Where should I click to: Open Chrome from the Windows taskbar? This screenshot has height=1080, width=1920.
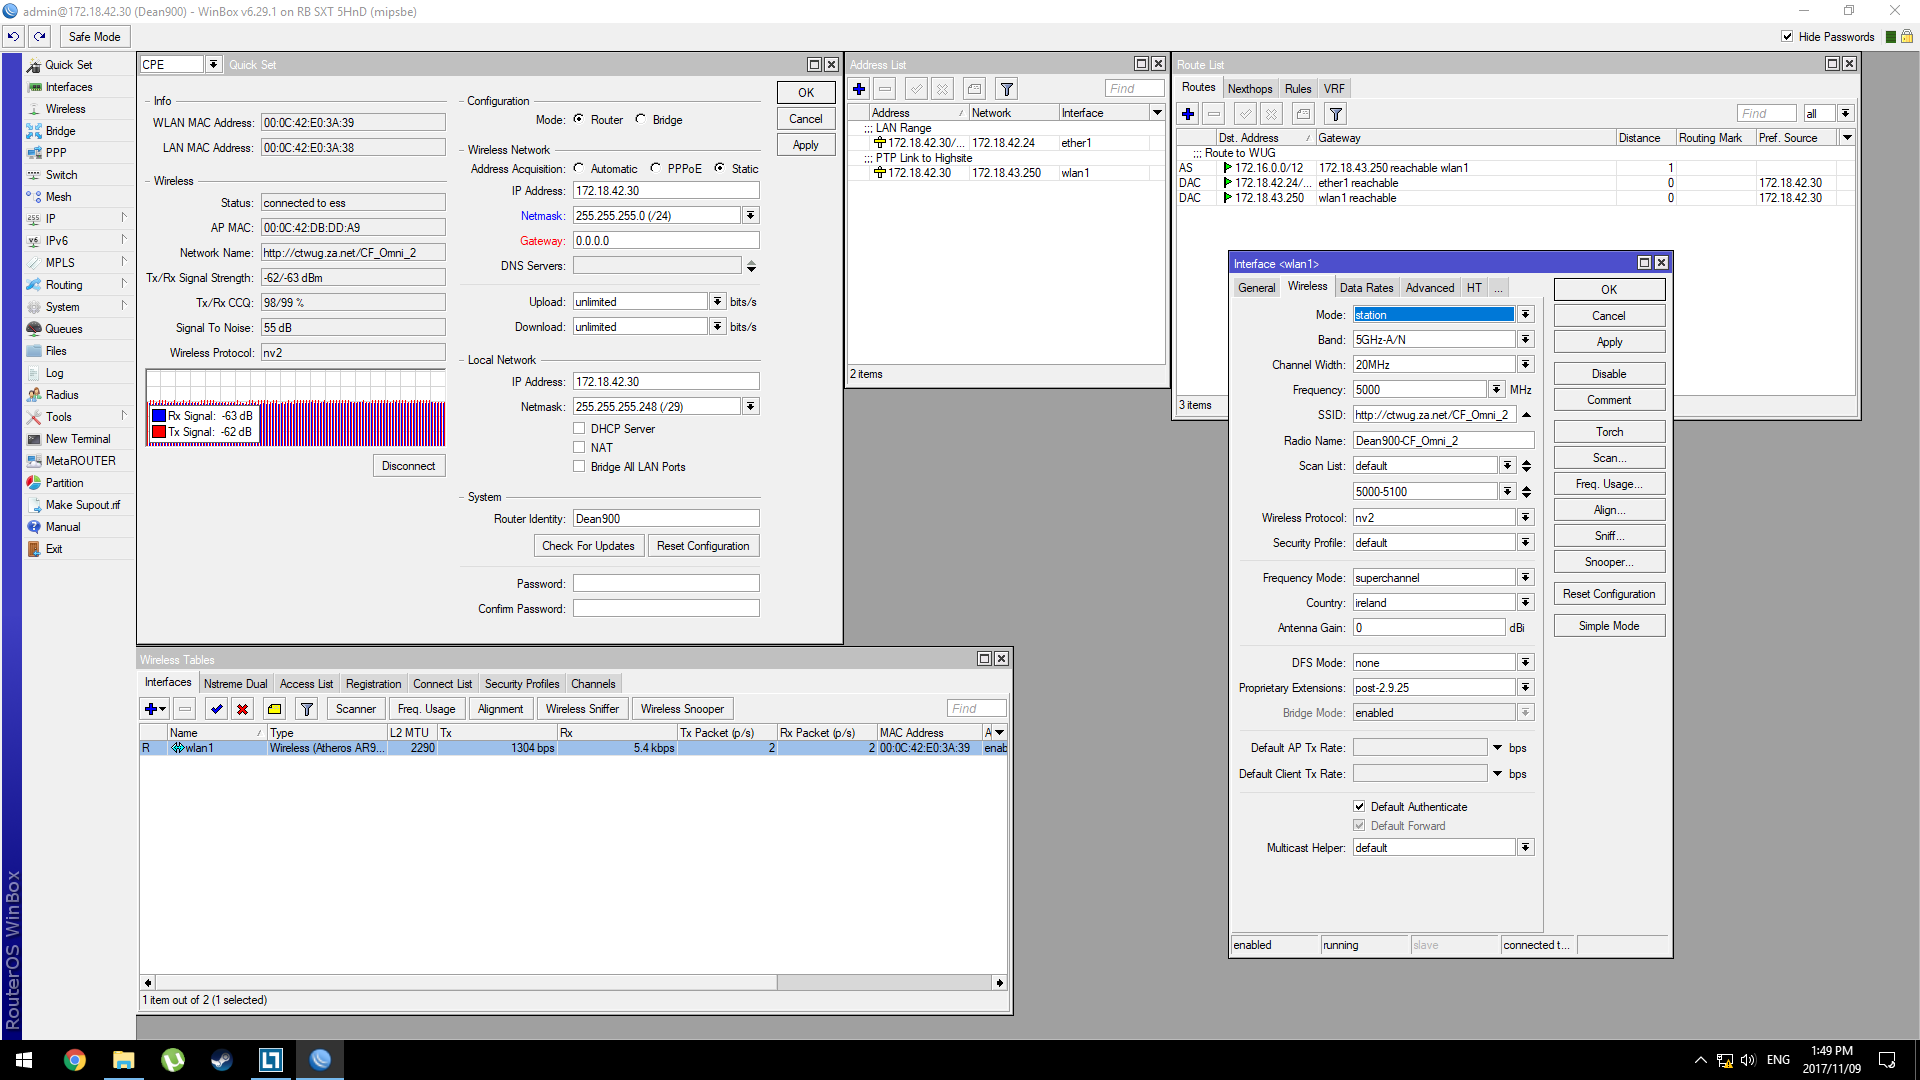(x=75, y=1060)
